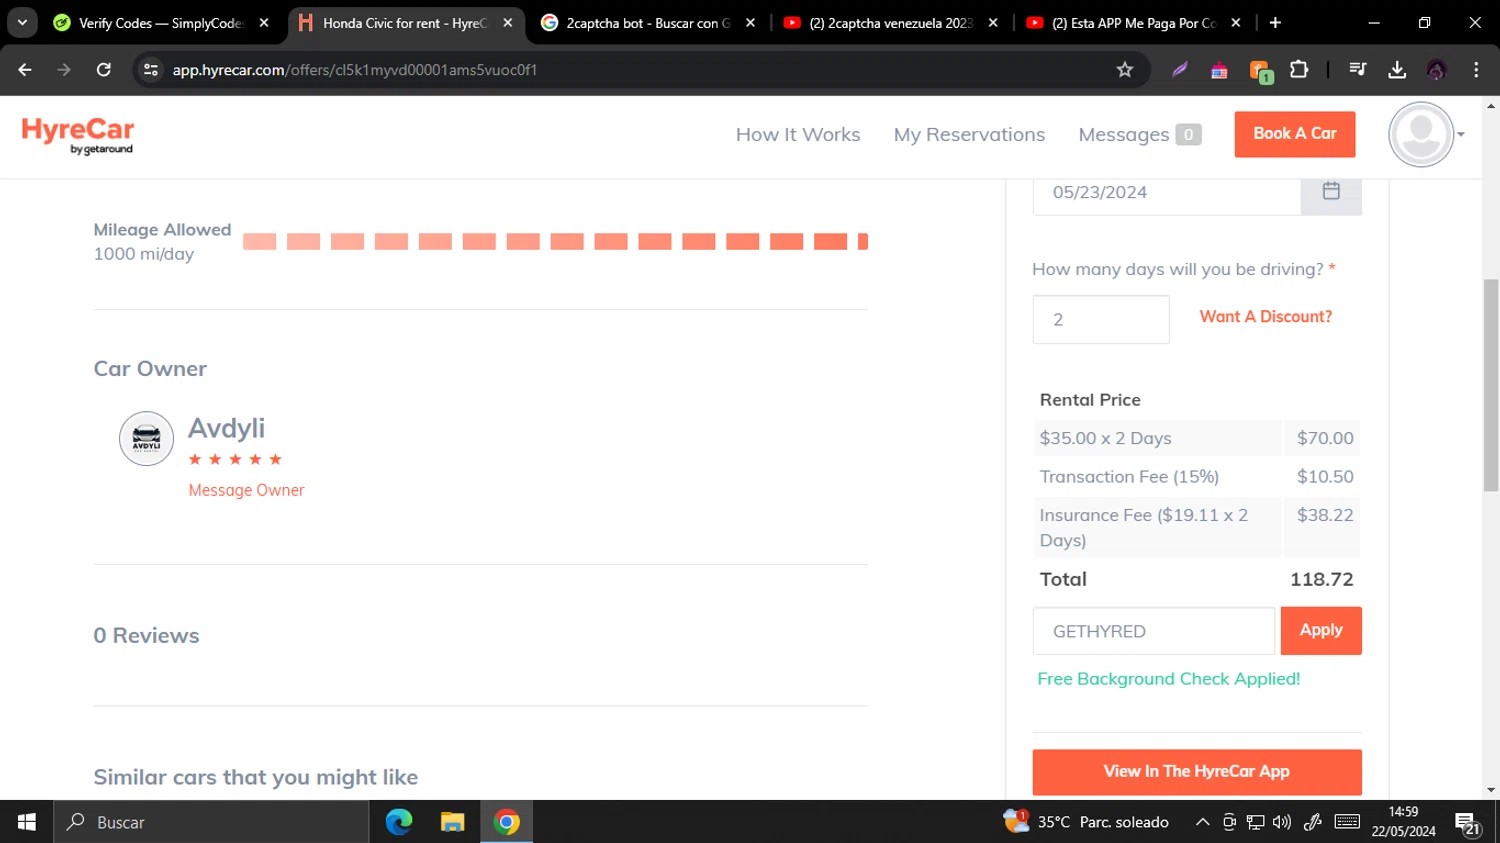Click the purple feather extension icon
This screenshot has height=843, width=1500.
point(1180,69)
